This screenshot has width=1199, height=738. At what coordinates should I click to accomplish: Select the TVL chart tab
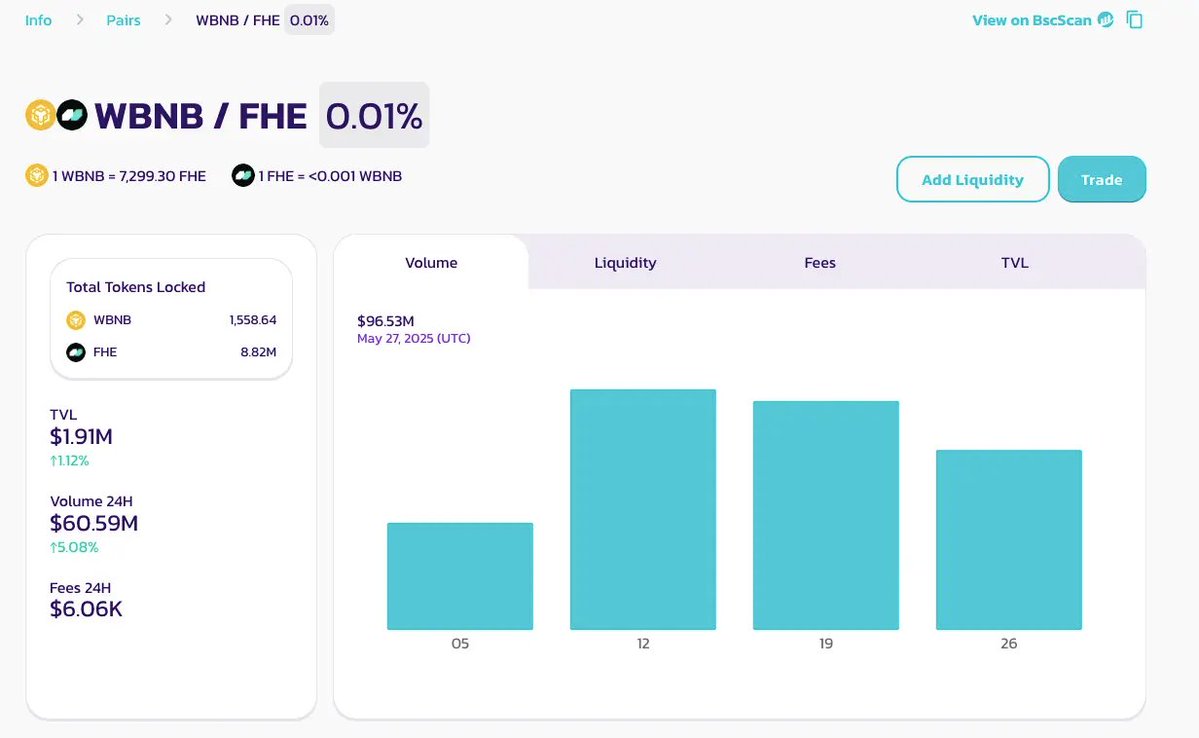[x=1015, y=262]
